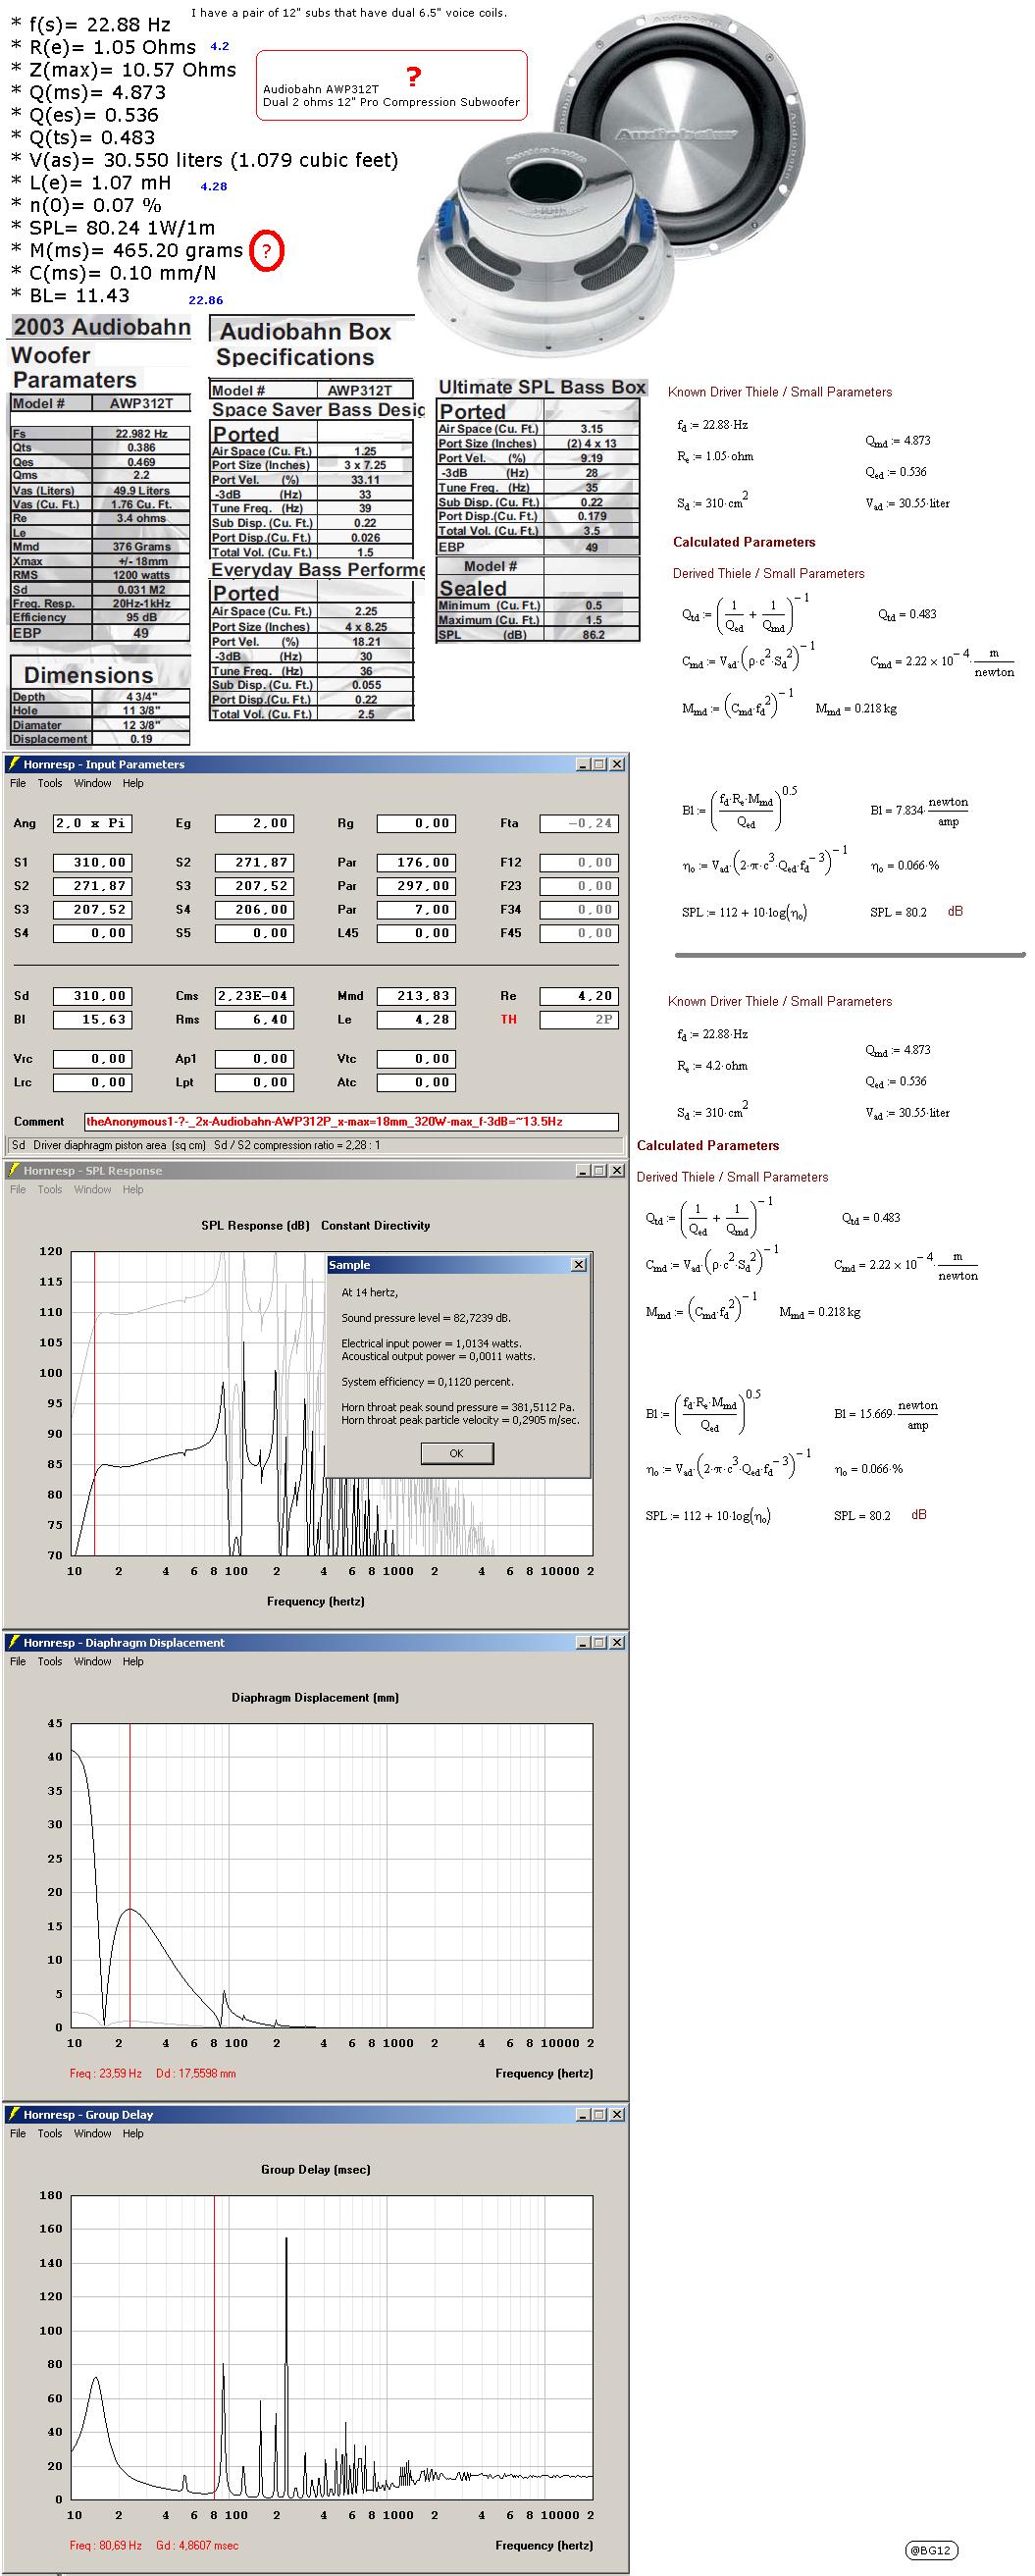Viewport: 1035px width, 2576px height.
Task: Select the Mmd field showing 213,83
Action: pos(416,996)
